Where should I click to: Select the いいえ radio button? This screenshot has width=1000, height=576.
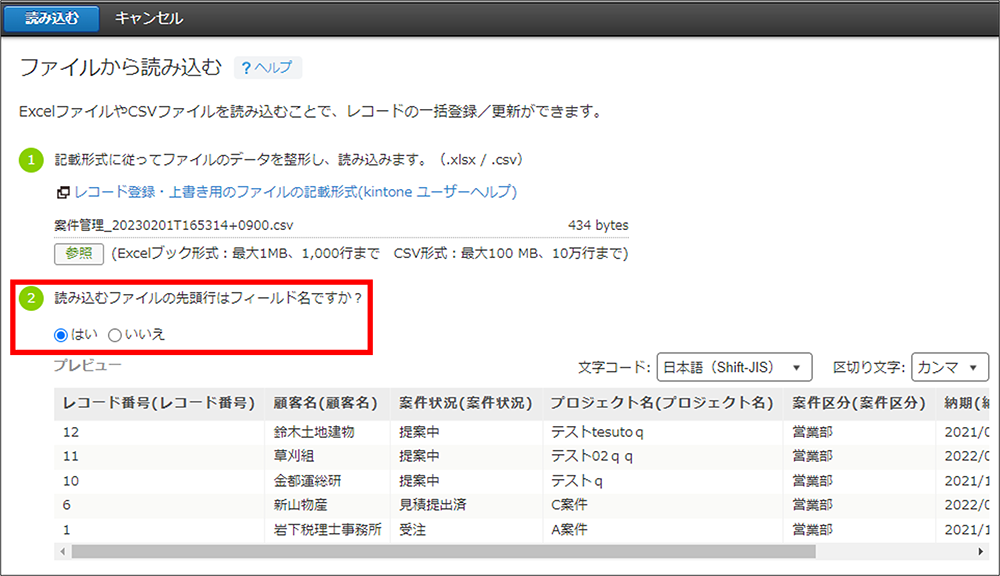(115, 335)
